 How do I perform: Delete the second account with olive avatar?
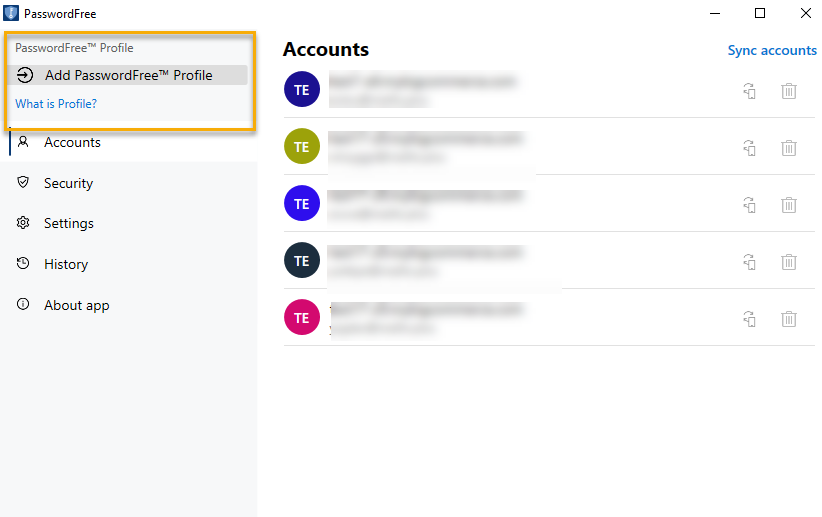click(x=788, y=148)
